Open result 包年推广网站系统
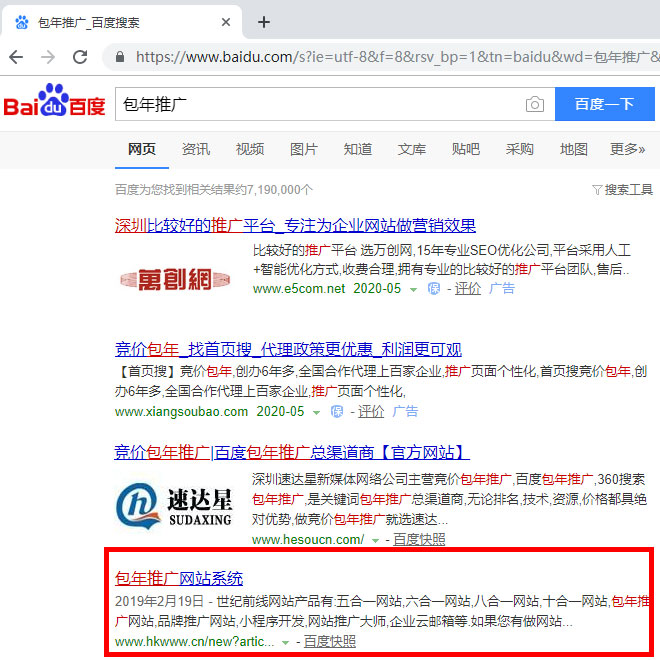 click(x=179, y=578)
